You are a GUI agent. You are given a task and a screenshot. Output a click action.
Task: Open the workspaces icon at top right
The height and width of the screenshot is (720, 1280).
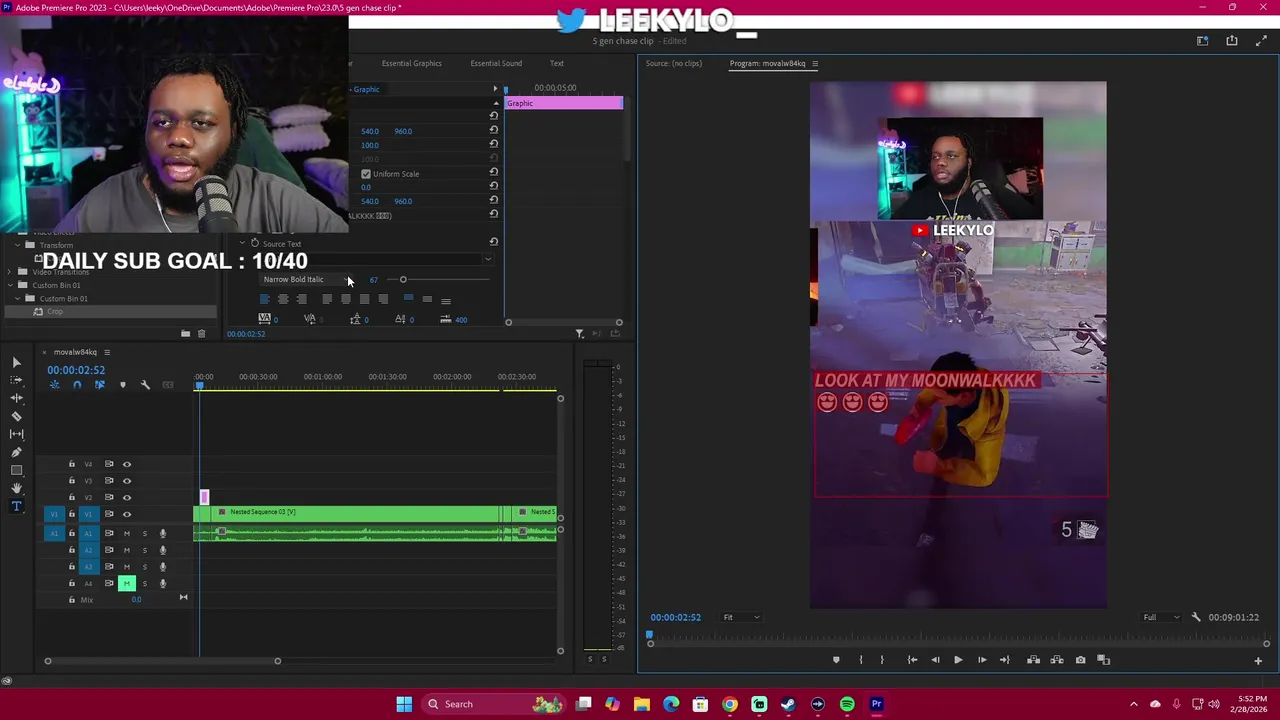1202,41
